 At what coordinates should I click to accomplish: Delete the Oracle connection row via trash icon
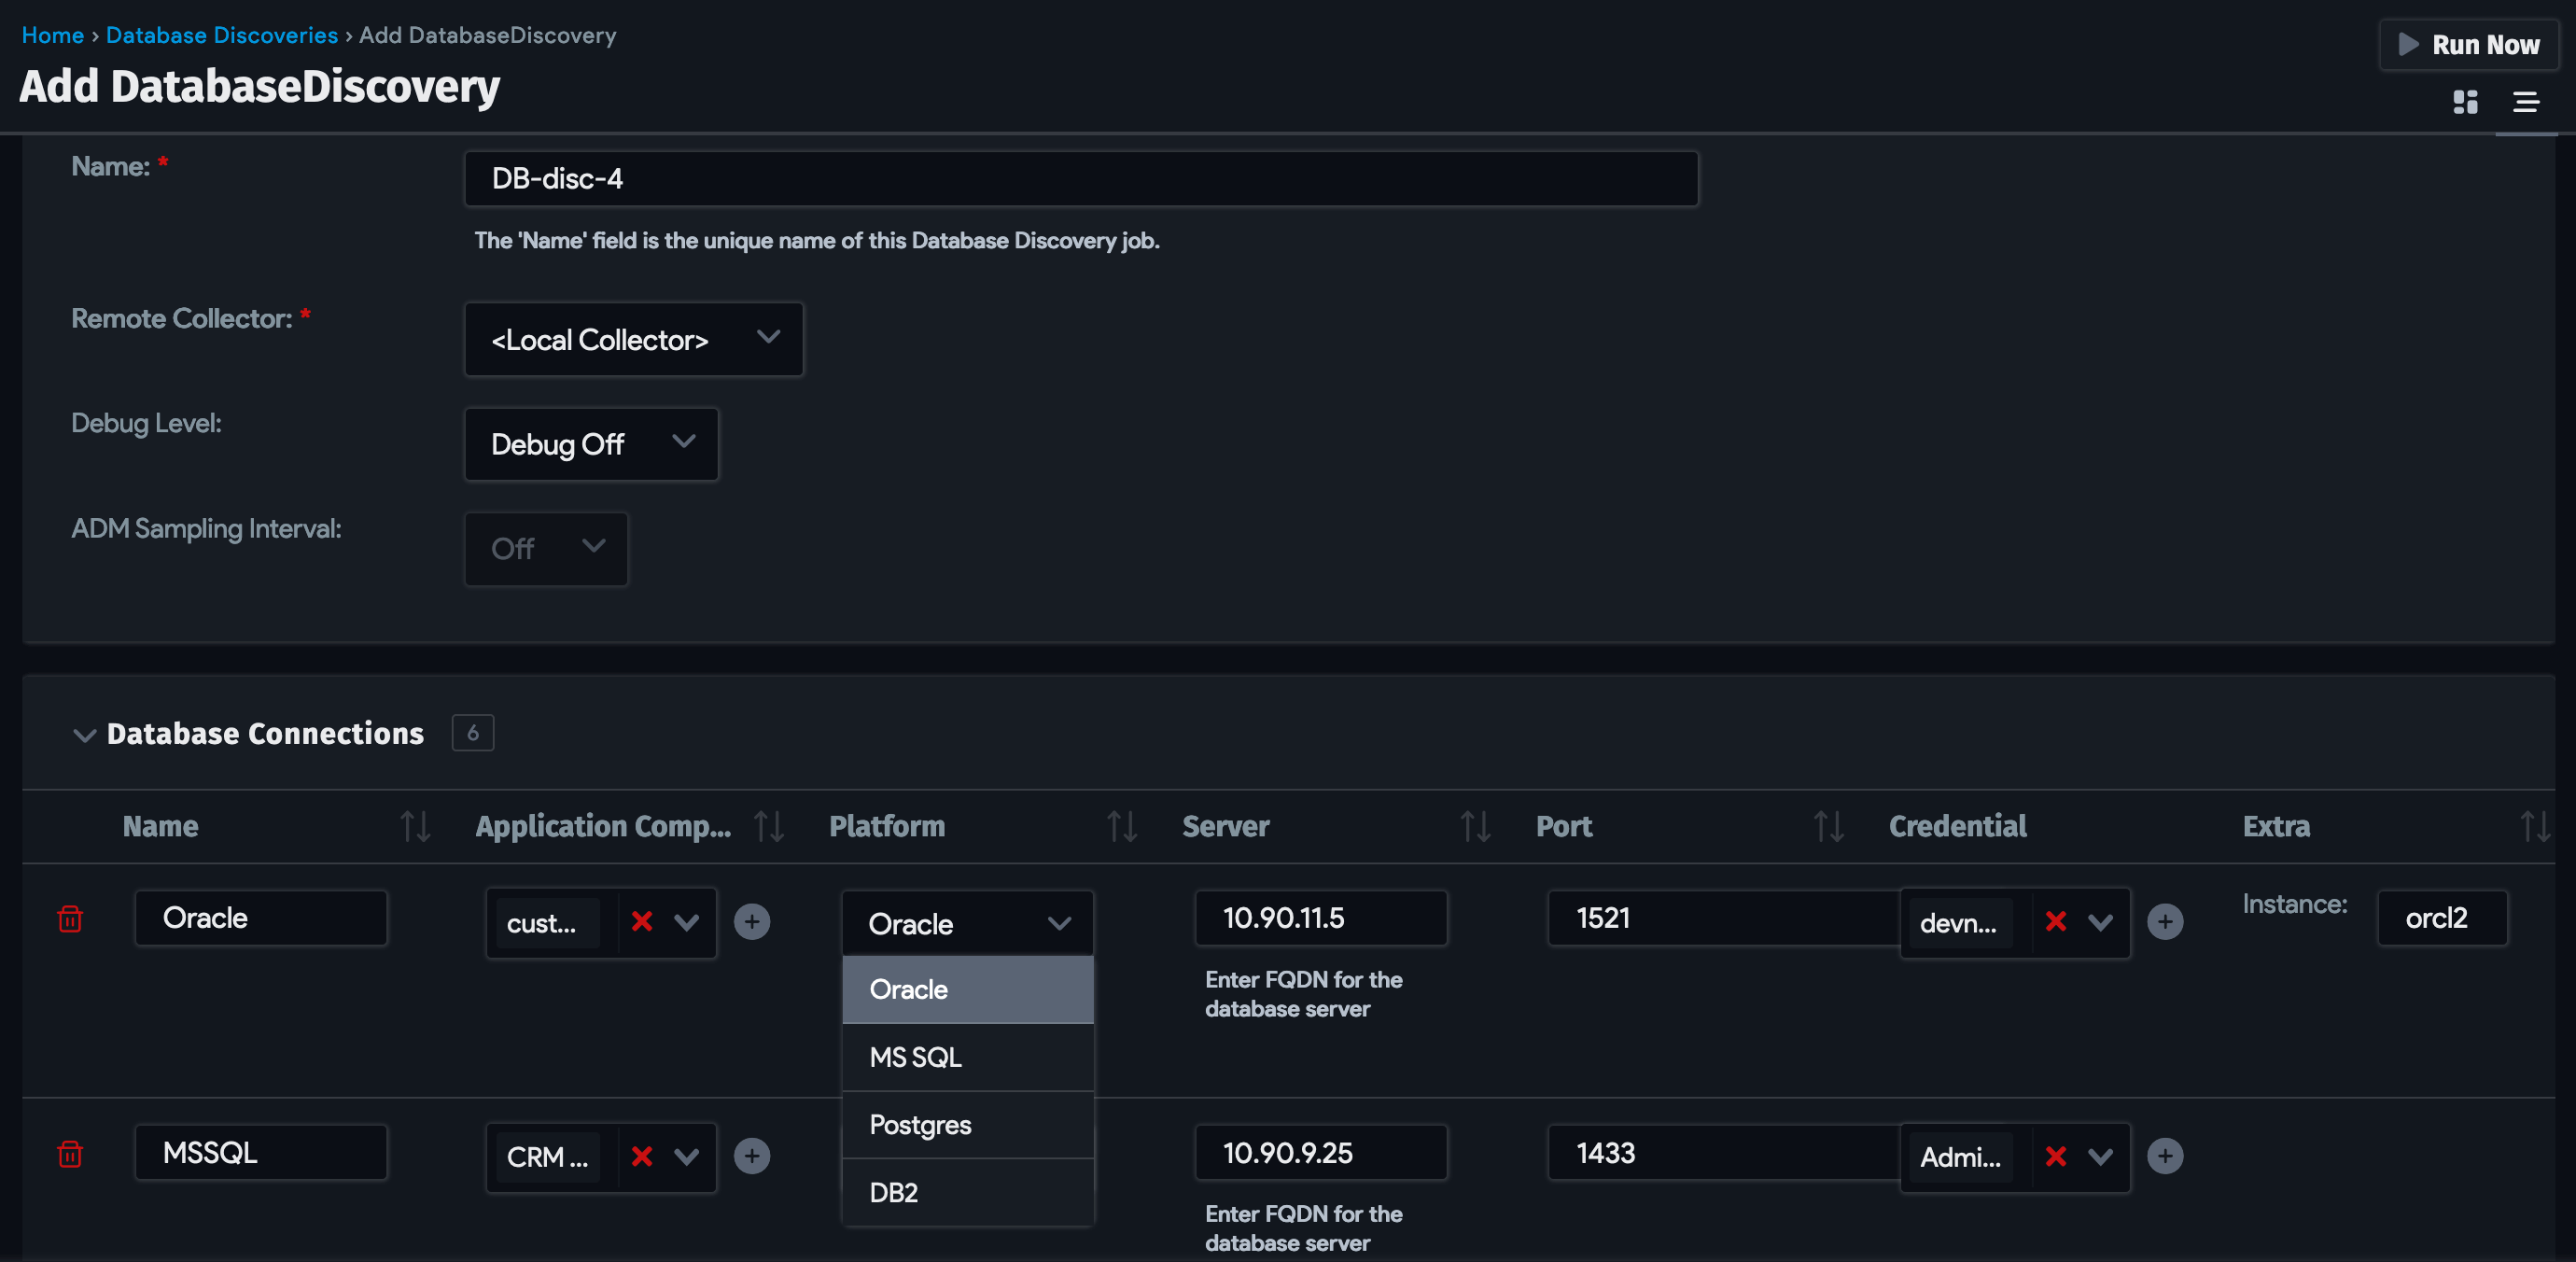pos(69,921)
